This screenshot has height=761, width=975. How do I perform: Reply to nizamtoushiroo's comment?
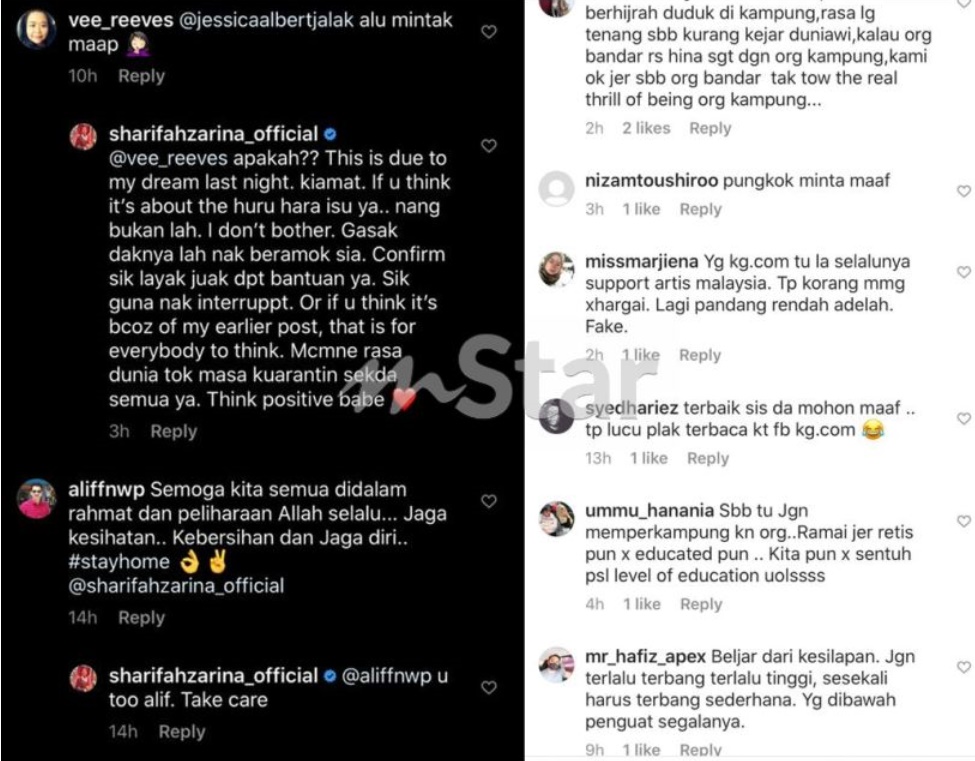point(700,209)
